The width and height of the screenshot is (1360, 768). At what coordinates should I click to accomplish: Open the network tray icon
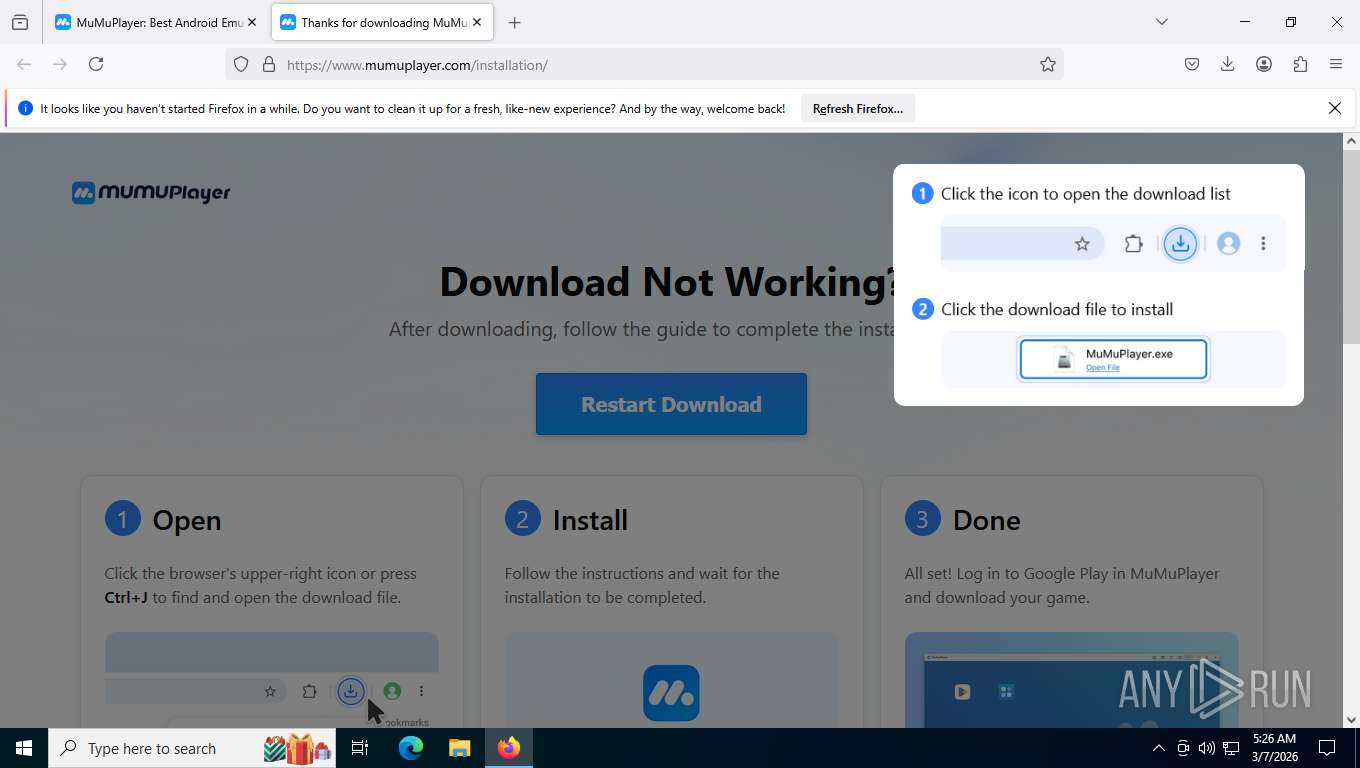pyautogui.click(x=1231, y=748)
